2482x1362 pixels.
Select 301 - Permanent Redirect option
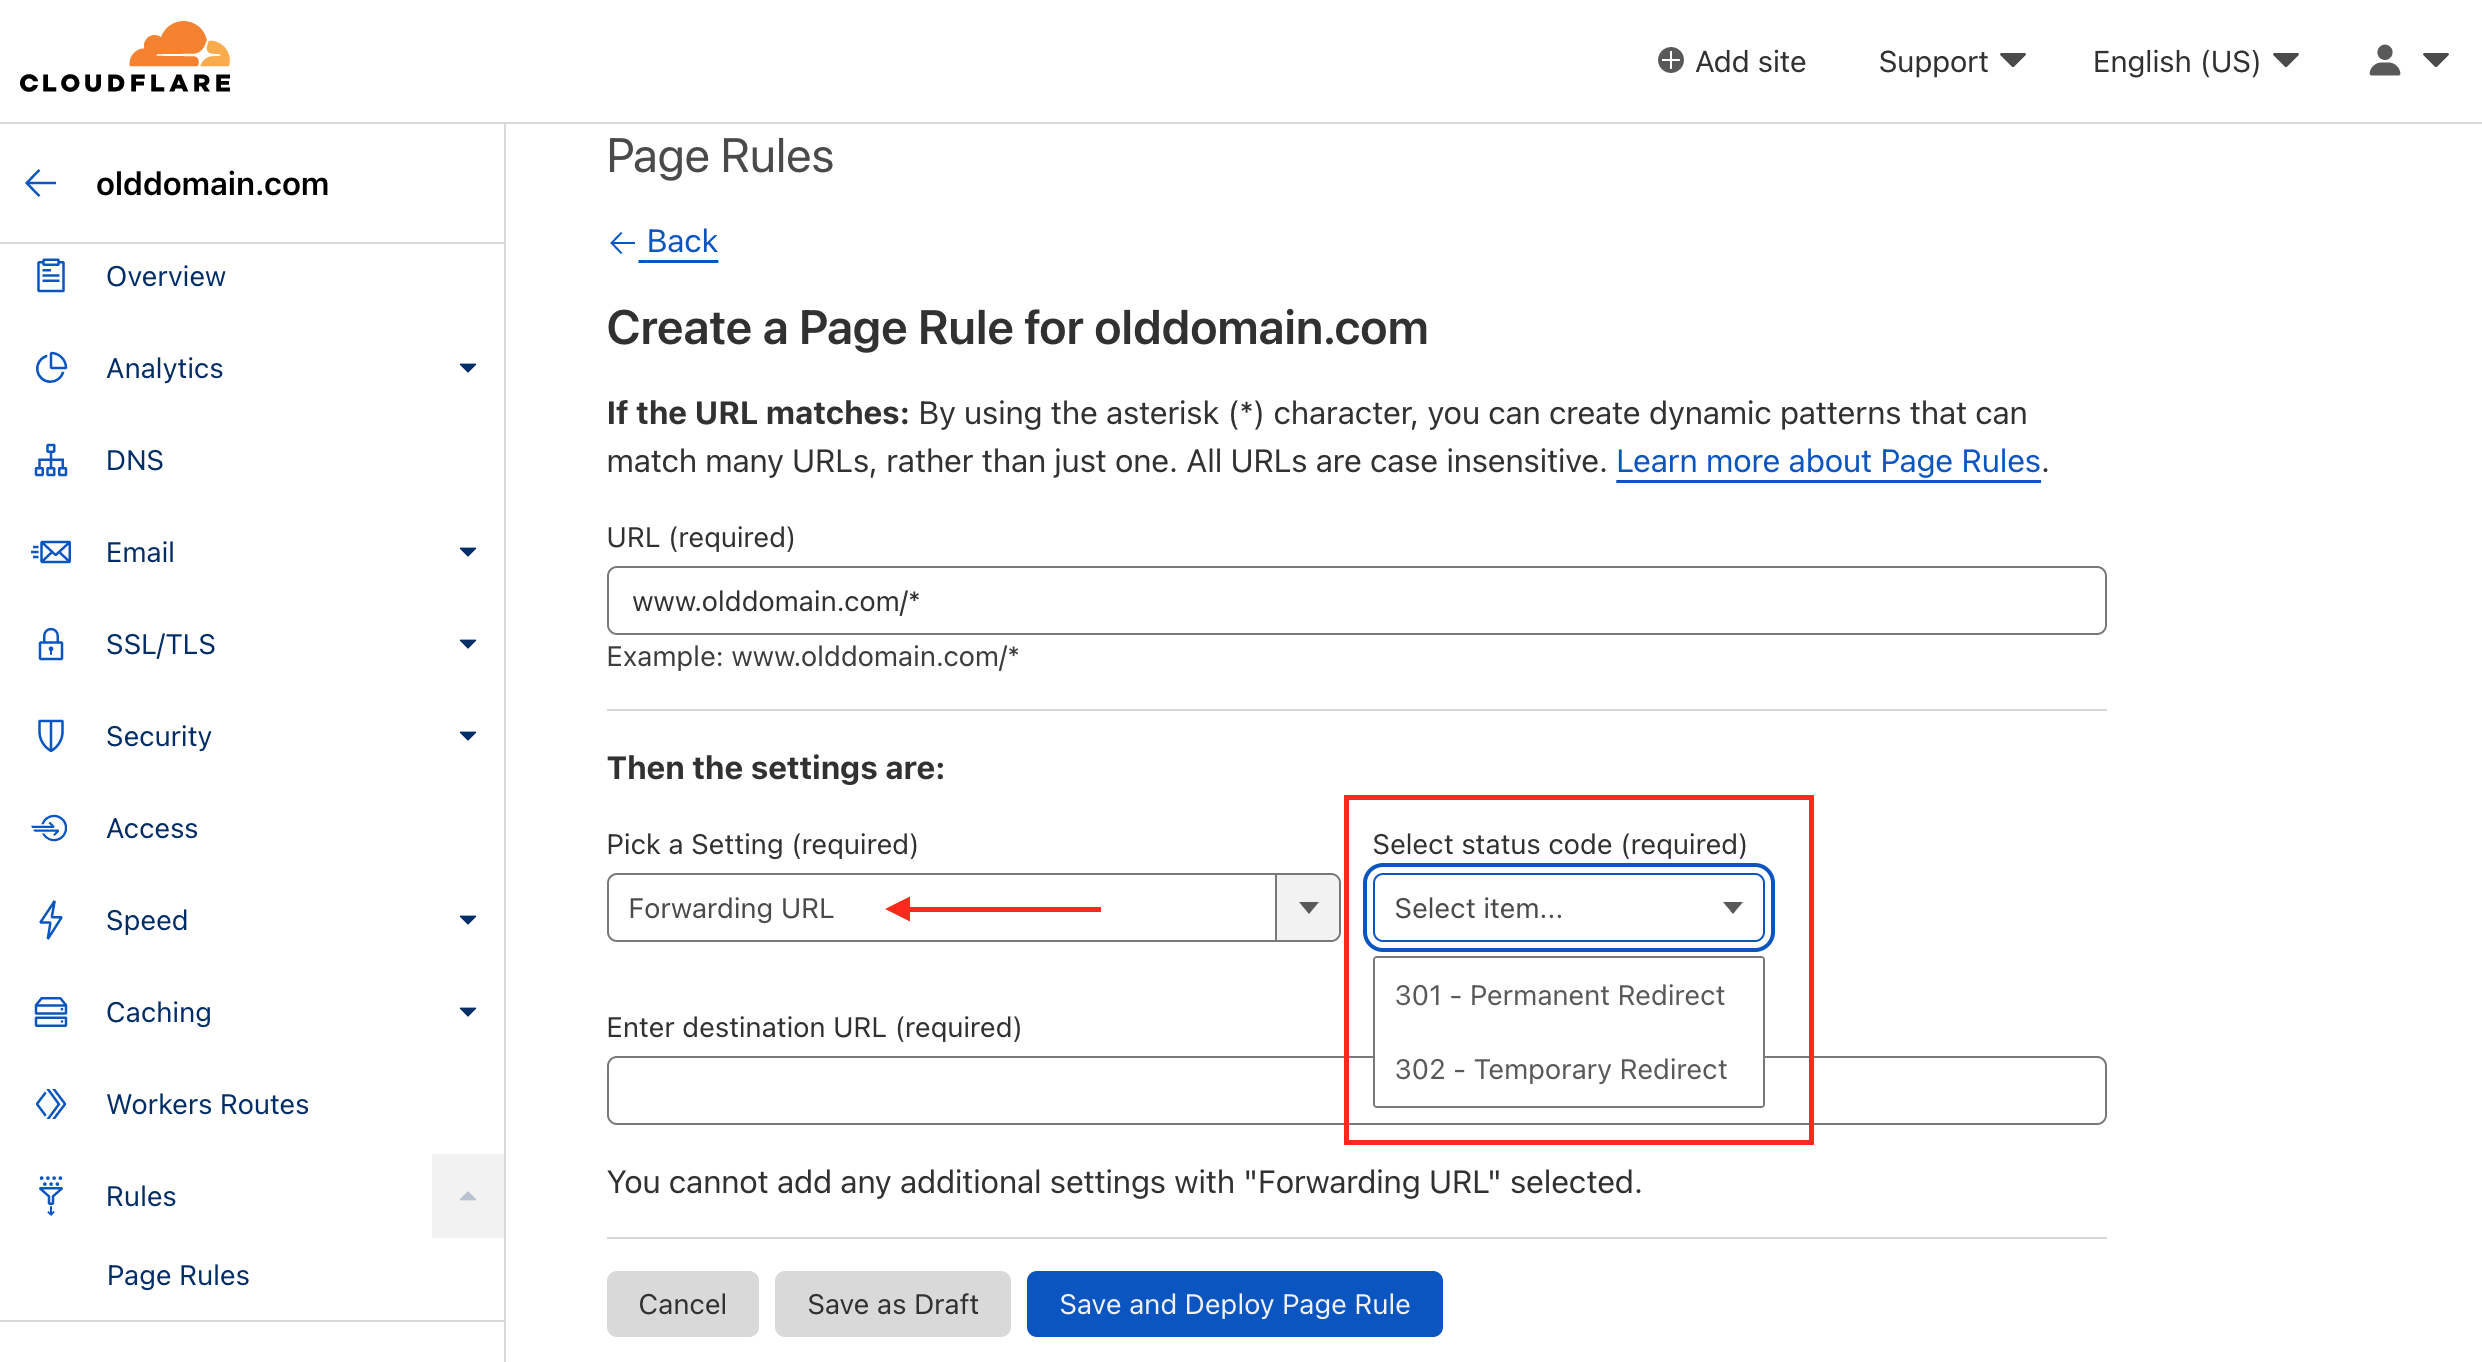click(1559, 995)
